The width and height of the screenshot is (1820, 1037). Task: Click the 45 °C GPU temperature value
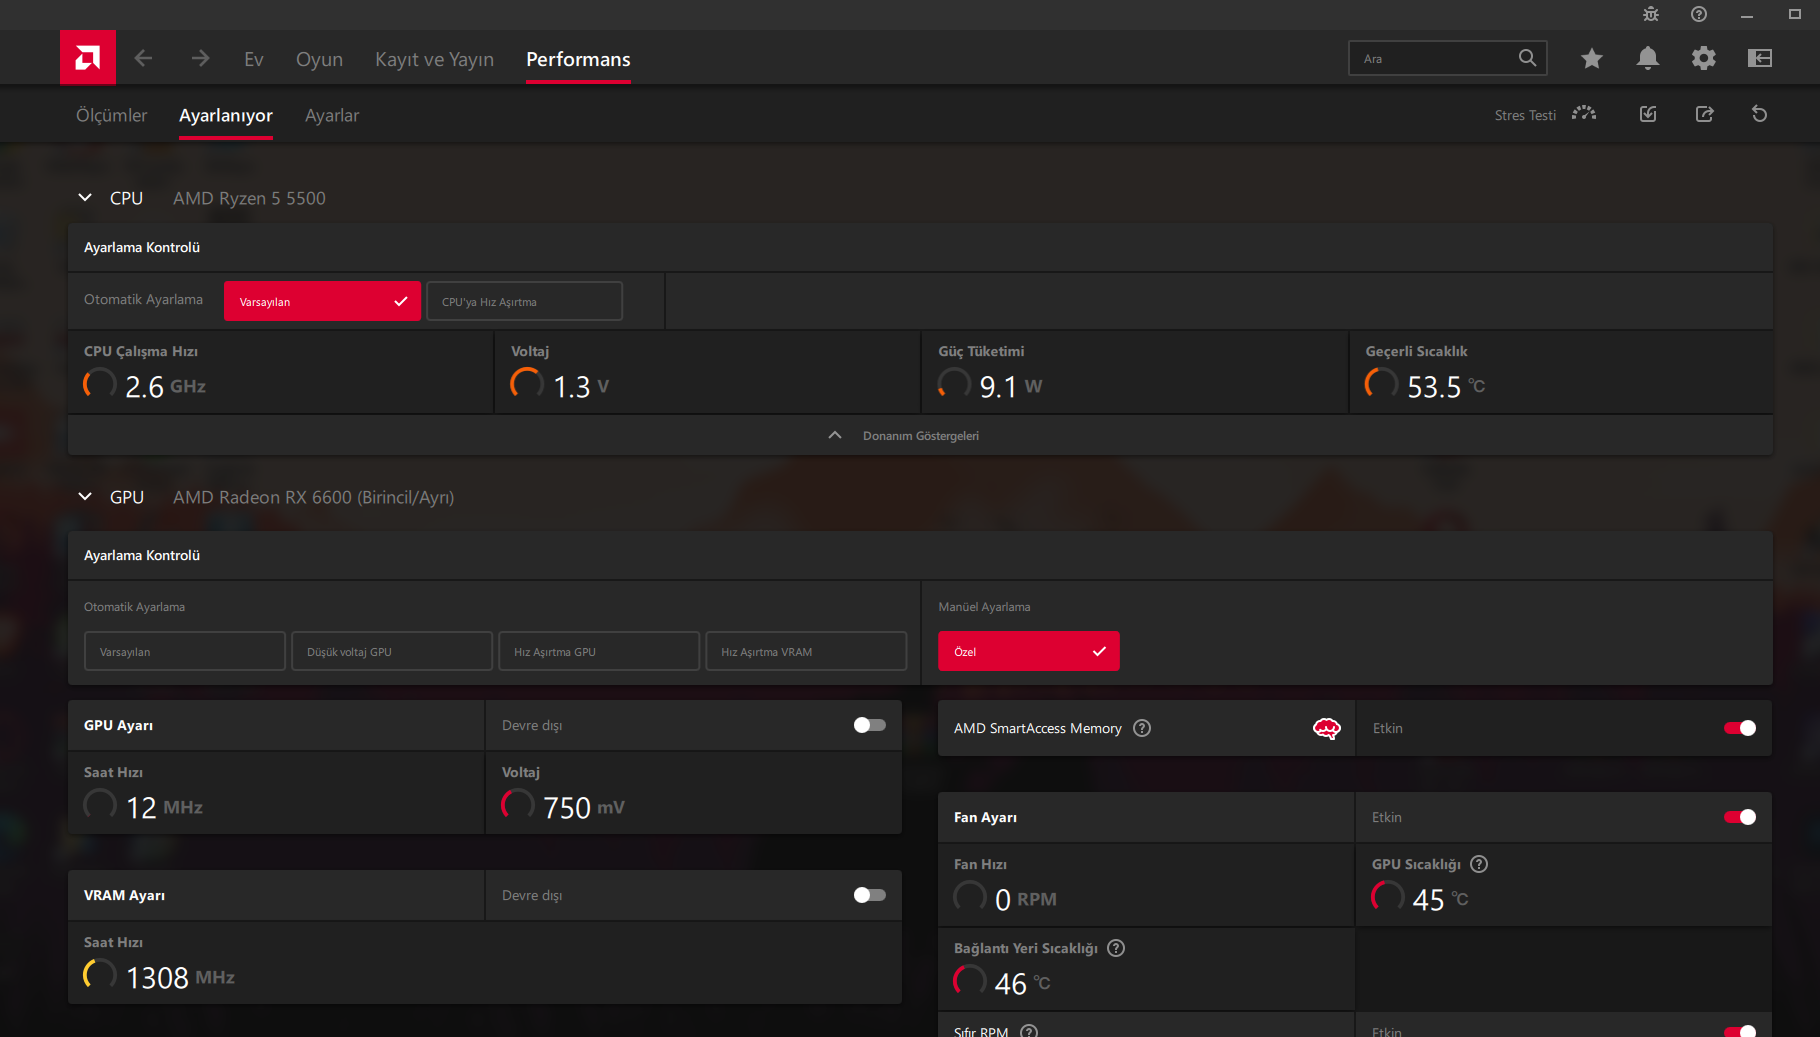coord(1440,900)
